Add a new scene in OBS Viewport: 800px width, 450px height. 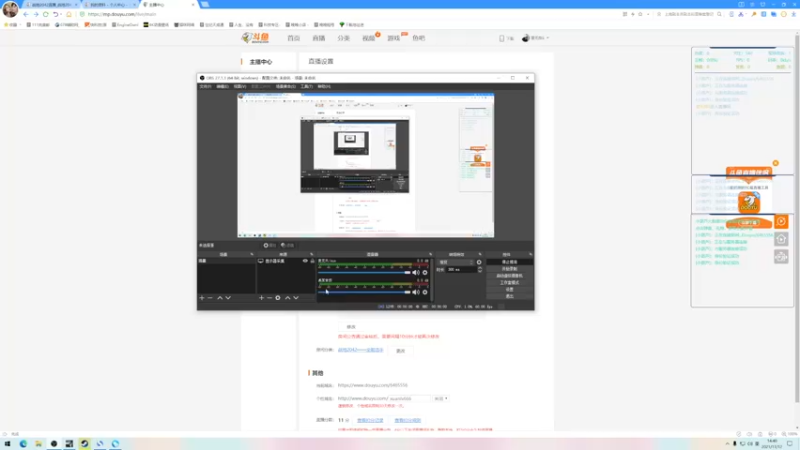(x=202, y=297)
